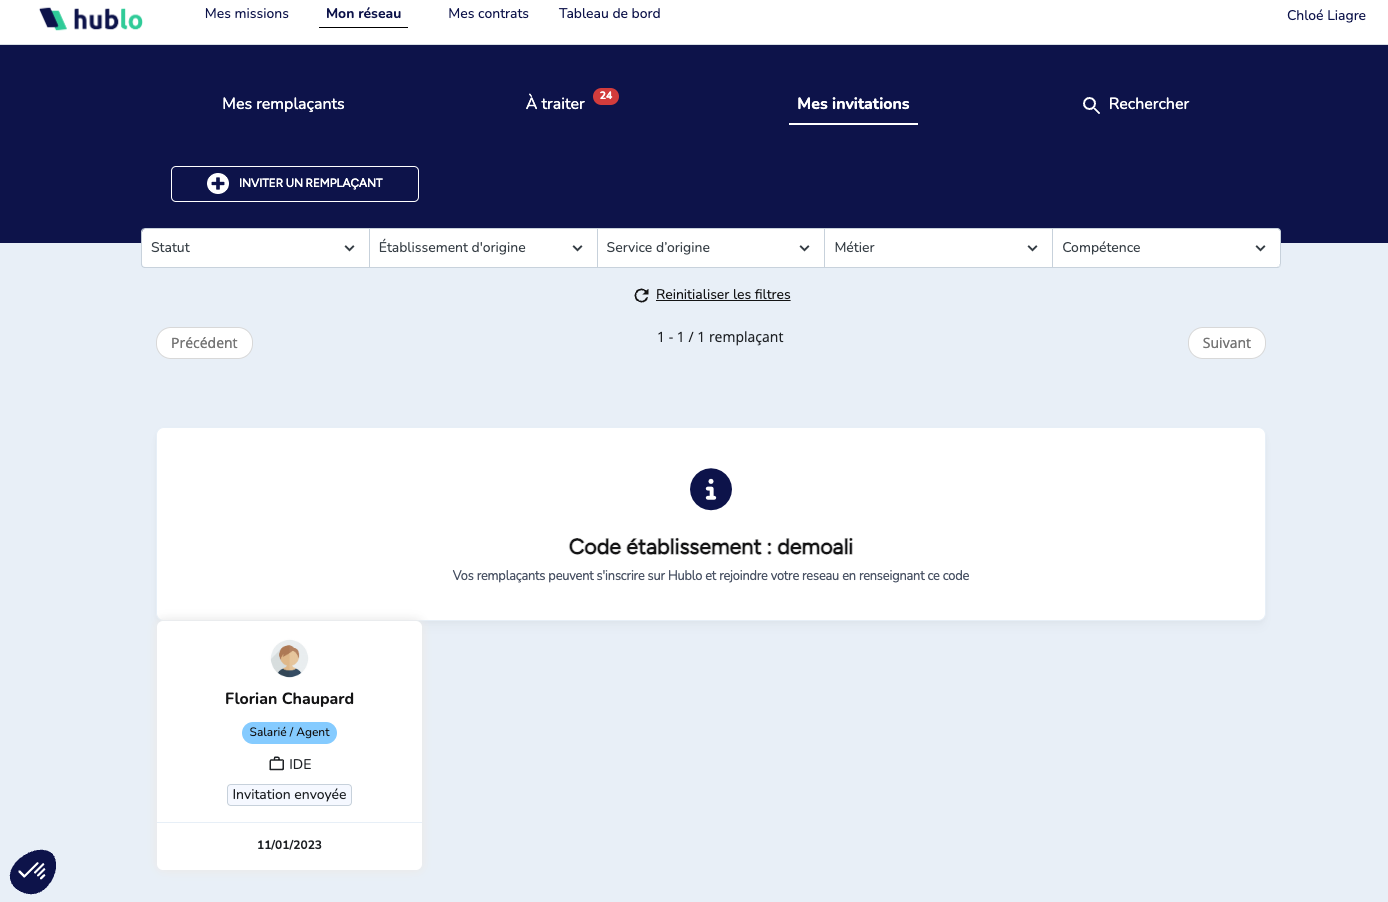Expand the Statut filter dropdown
This screenshot has height=902, width=1388.
[x=254, y=248]
